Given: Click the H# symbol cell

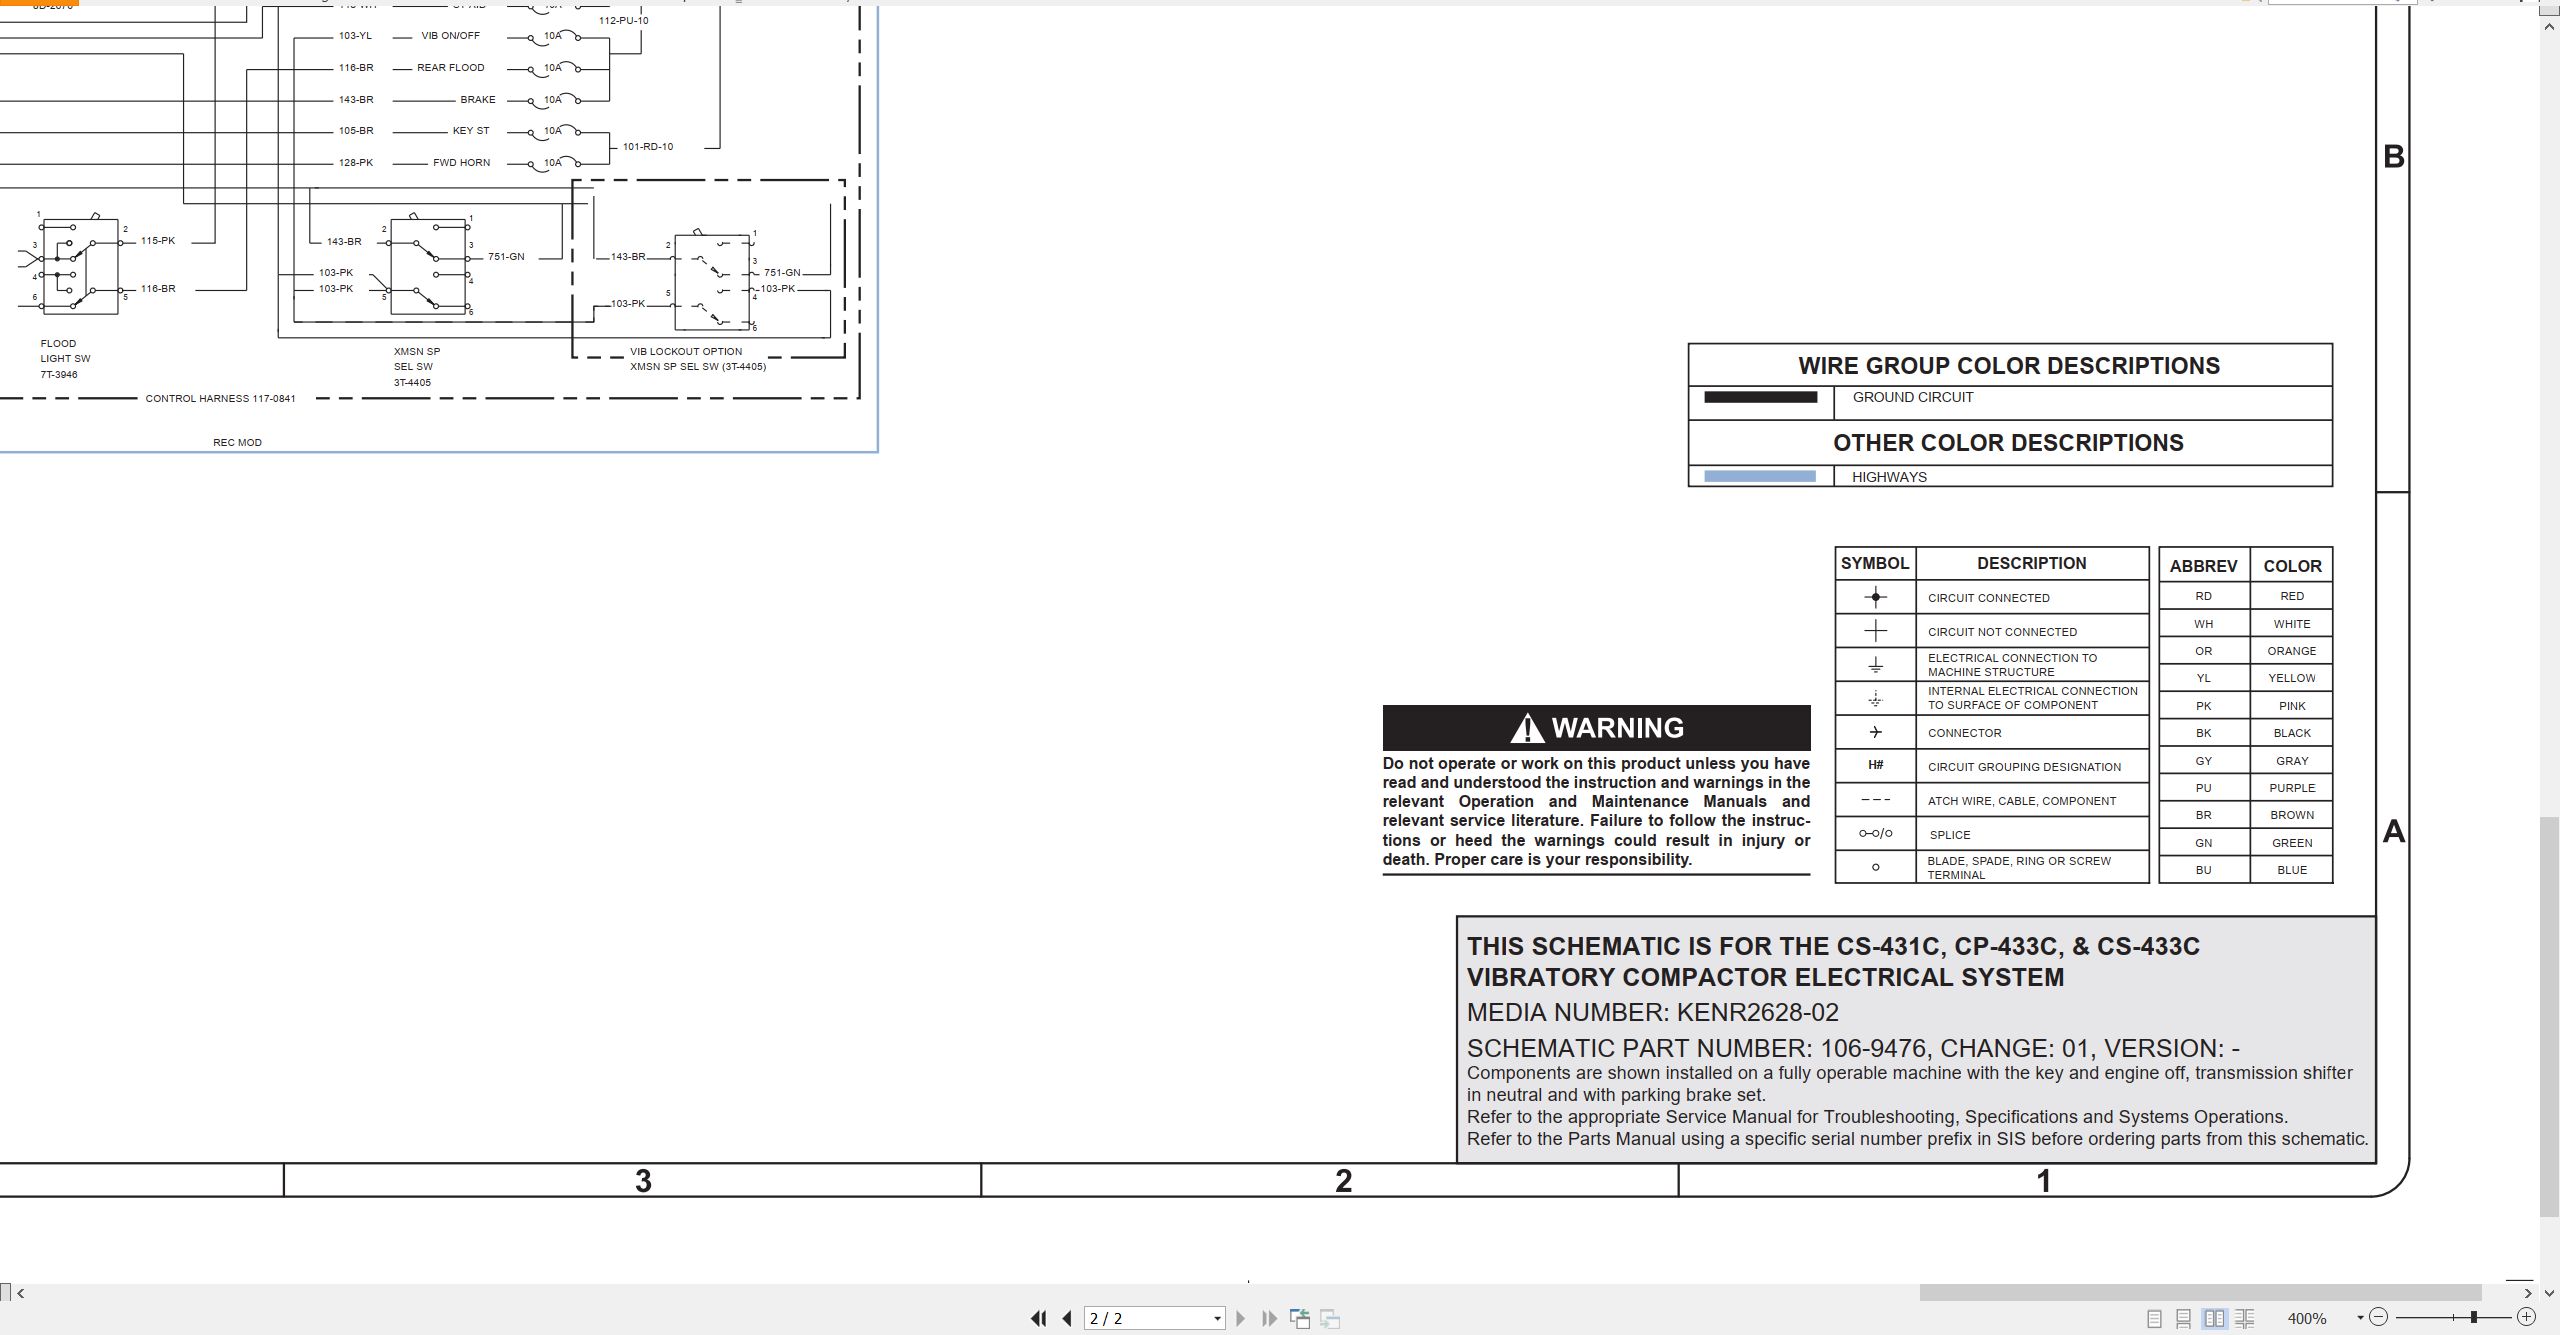Looking at the screenshot, I should tap(1875, 765).
